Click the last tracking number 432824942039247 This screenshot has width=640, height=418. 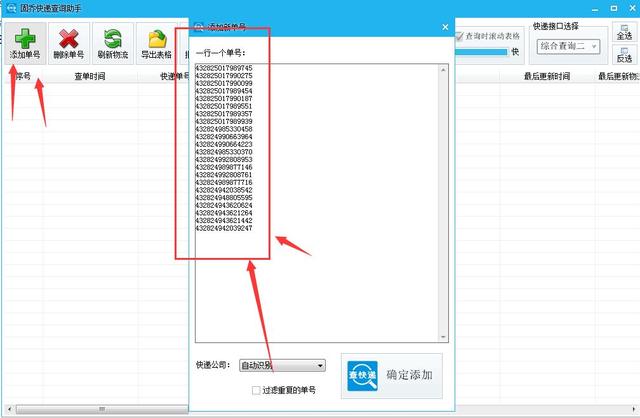(x=224, y=228)
